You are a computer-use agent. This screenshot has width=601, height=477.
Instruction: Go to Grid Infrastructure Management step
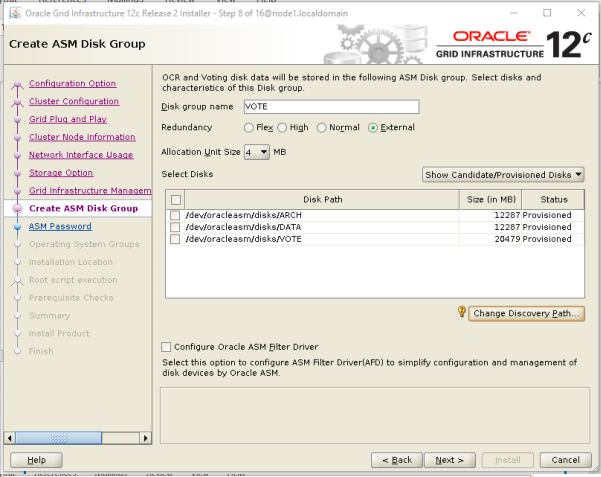pos(90,191)
